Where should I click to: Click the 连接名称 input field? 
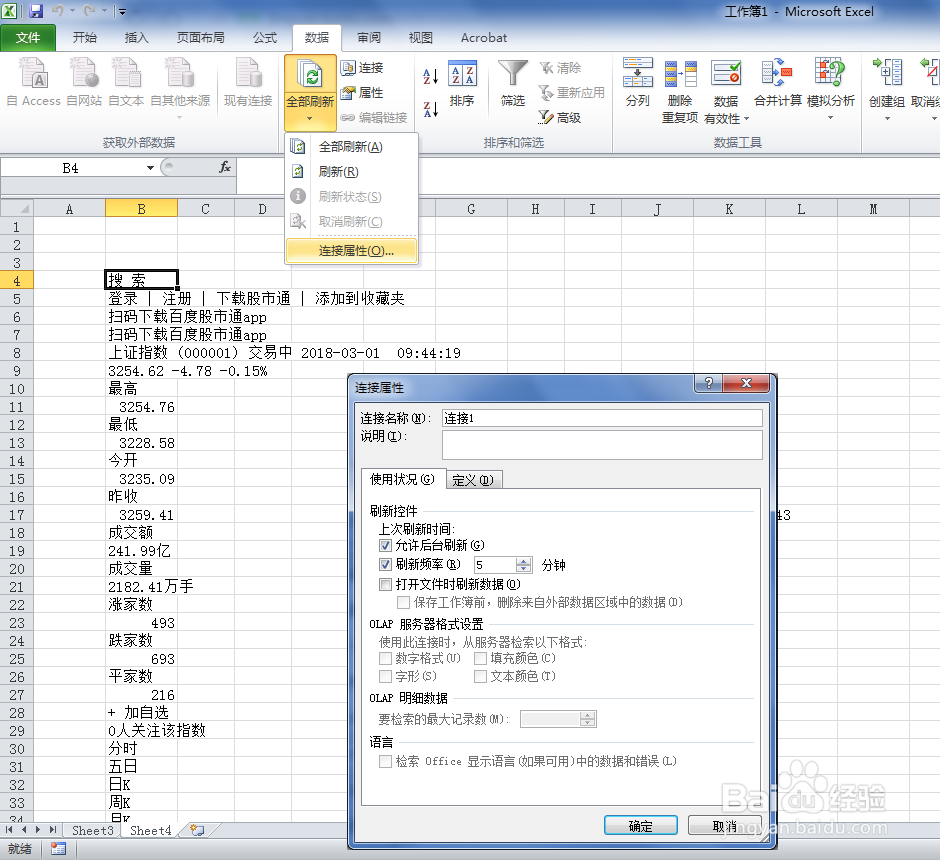tap(602, 418)
